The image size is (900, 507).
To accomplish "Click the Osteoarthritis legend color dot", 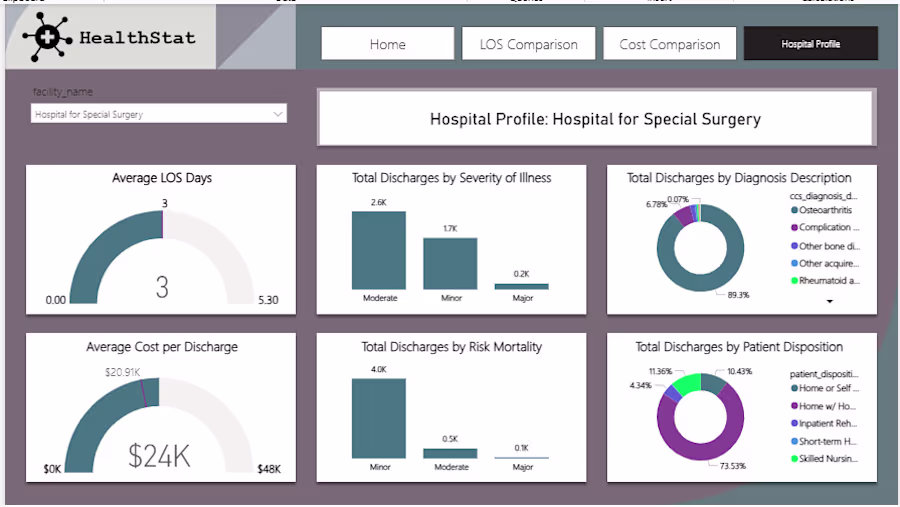I will (793, 209).
